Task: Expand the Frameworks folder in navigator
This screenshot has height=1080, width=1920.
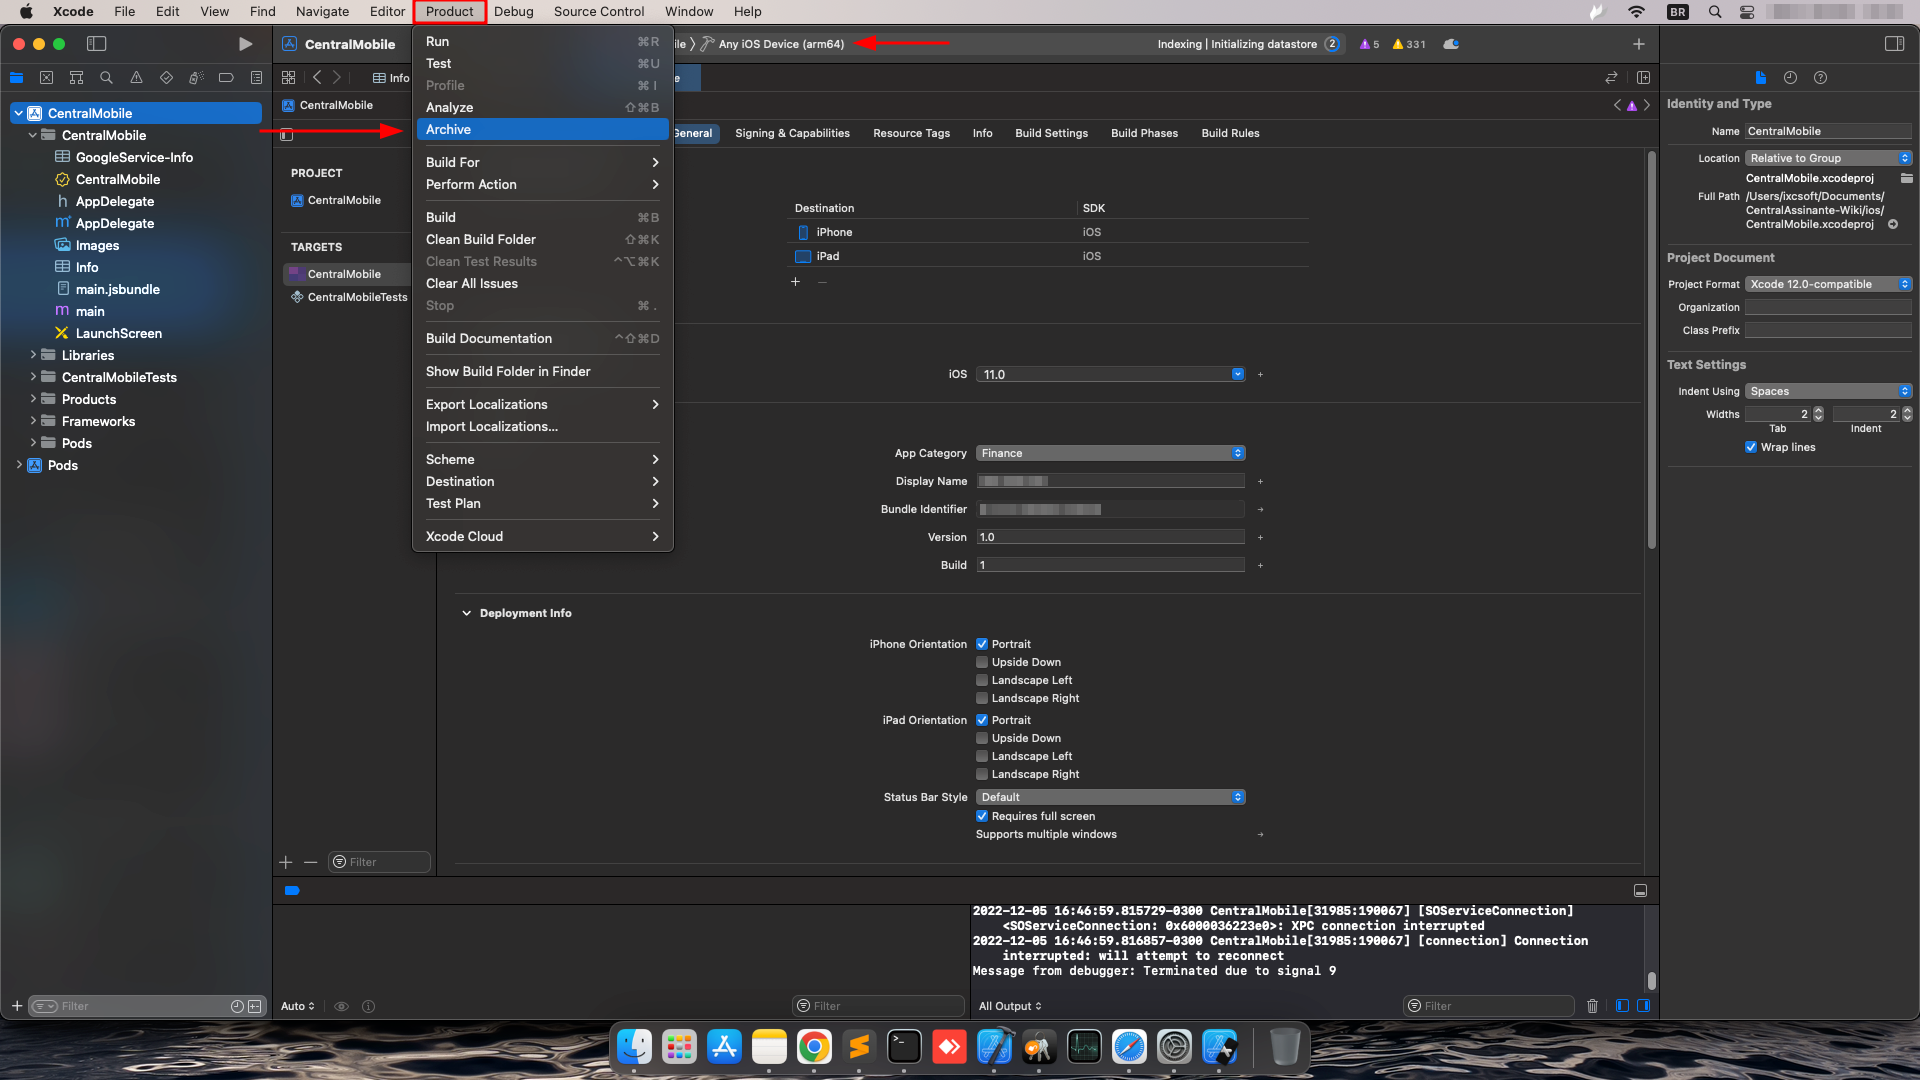Action: (33, 421)
